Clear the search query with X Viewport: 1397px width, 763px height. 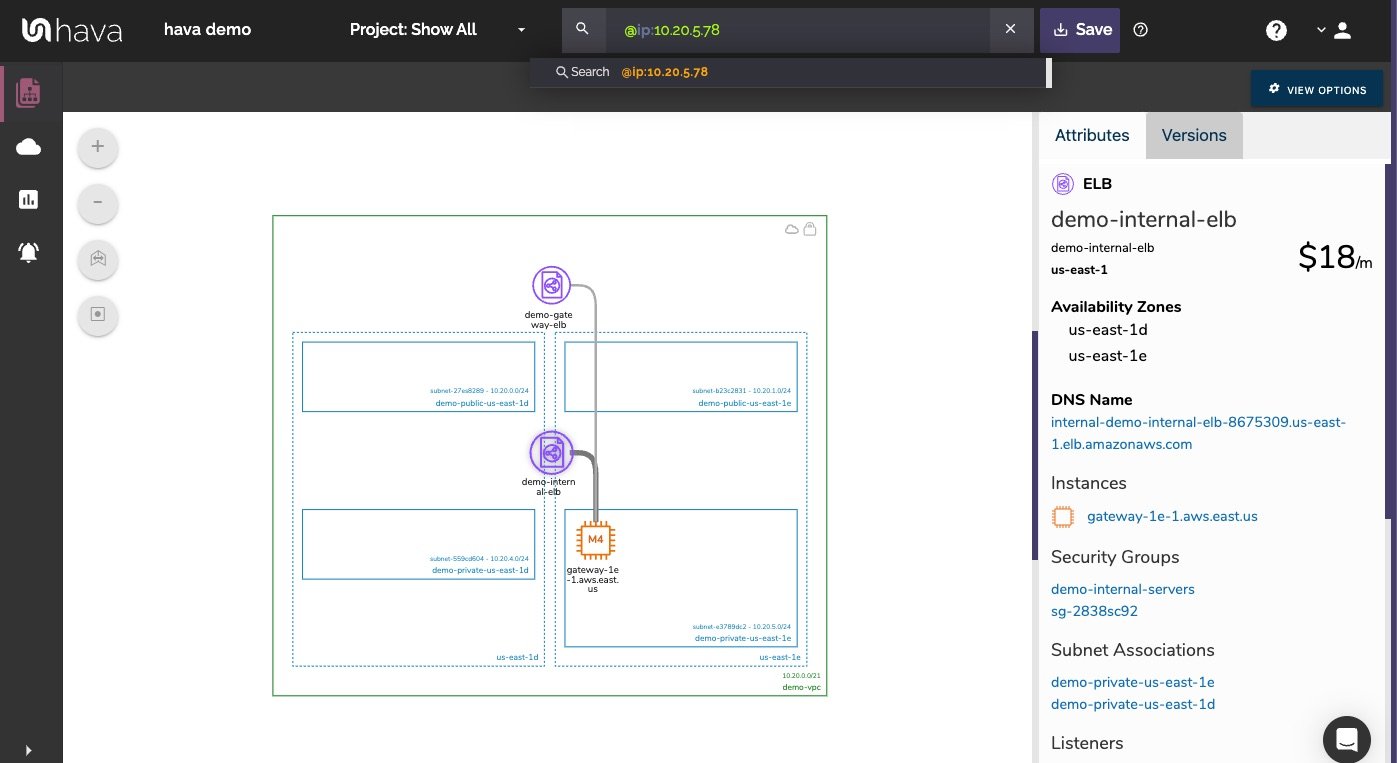[1011, 30]
